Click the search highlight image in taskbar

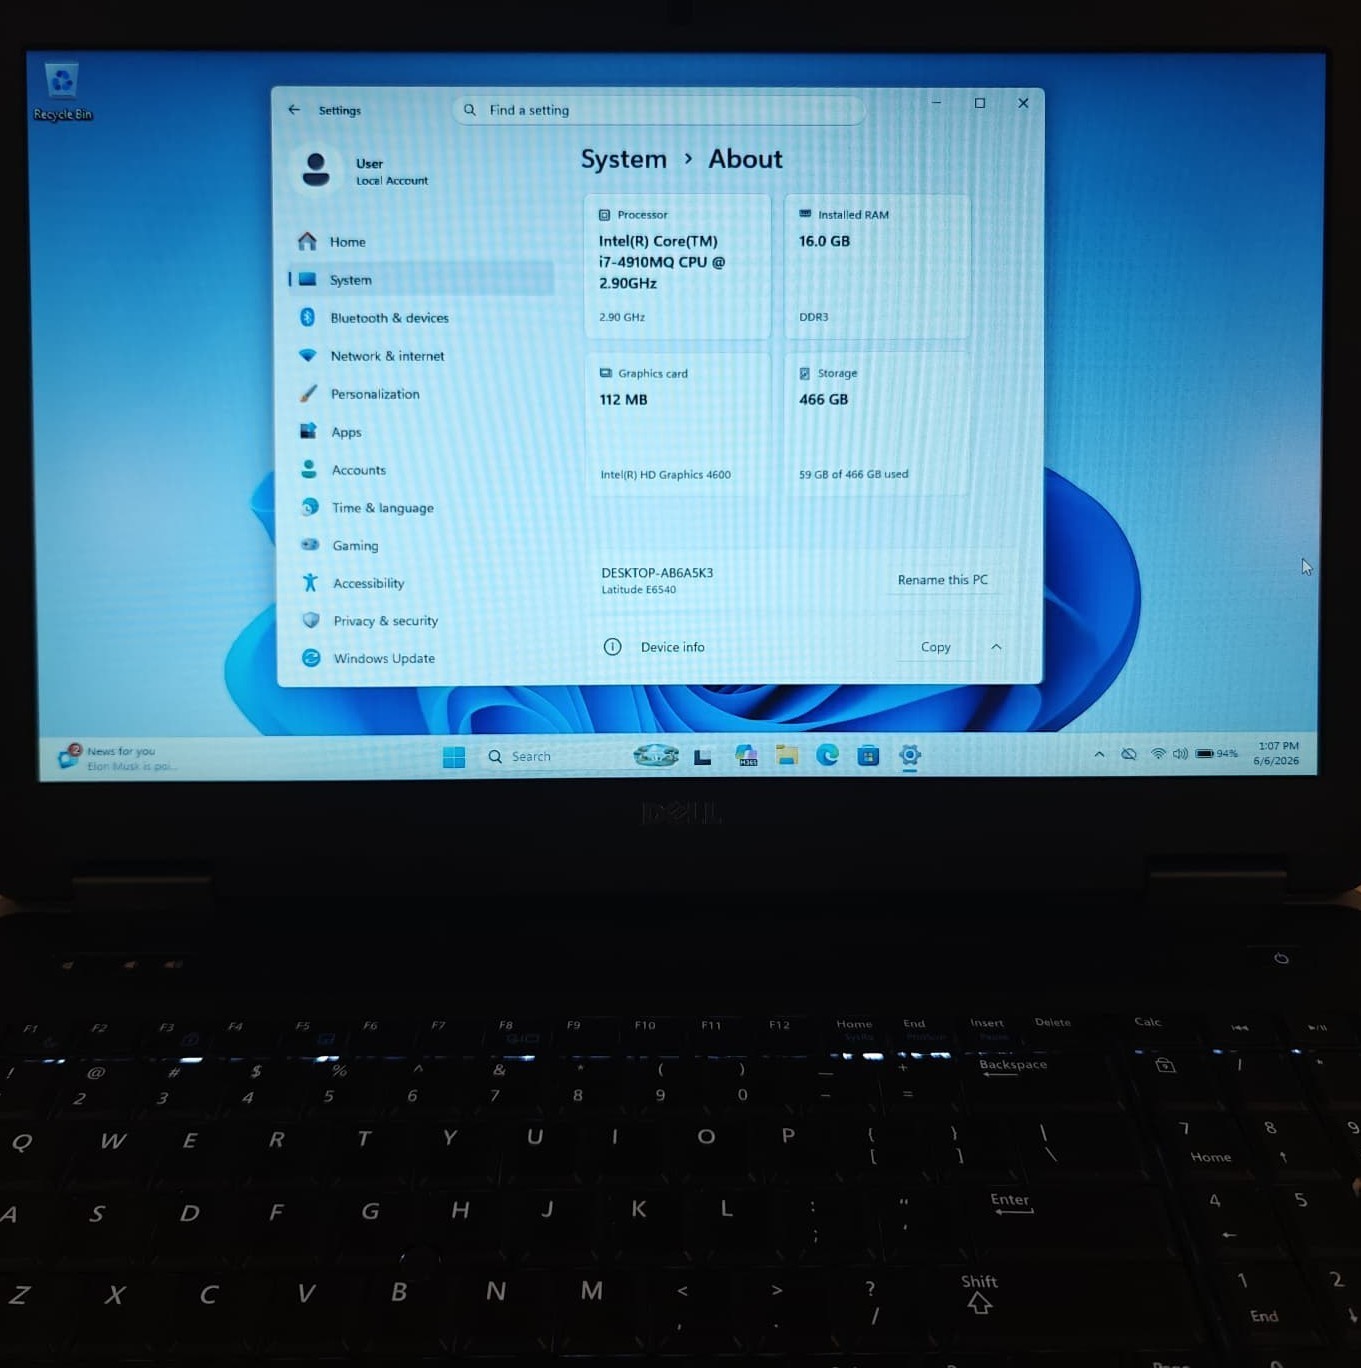point(656,756)
